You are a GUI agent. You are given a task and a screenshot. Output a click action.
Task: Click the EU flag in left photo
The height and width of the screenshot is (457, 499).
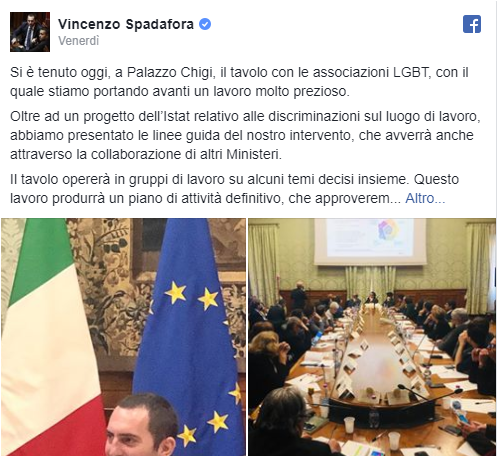[x=190, y=333]
